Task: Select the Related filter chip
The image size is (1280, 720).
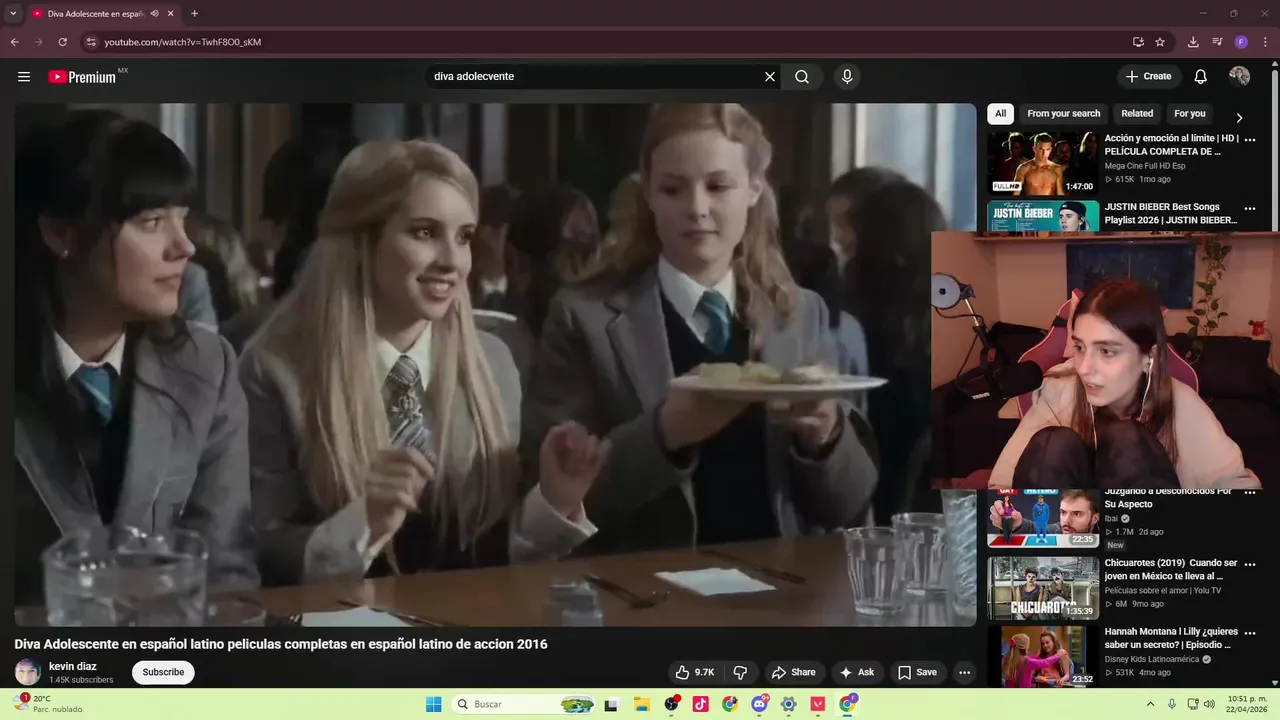Action: [x=1137, y=114]
